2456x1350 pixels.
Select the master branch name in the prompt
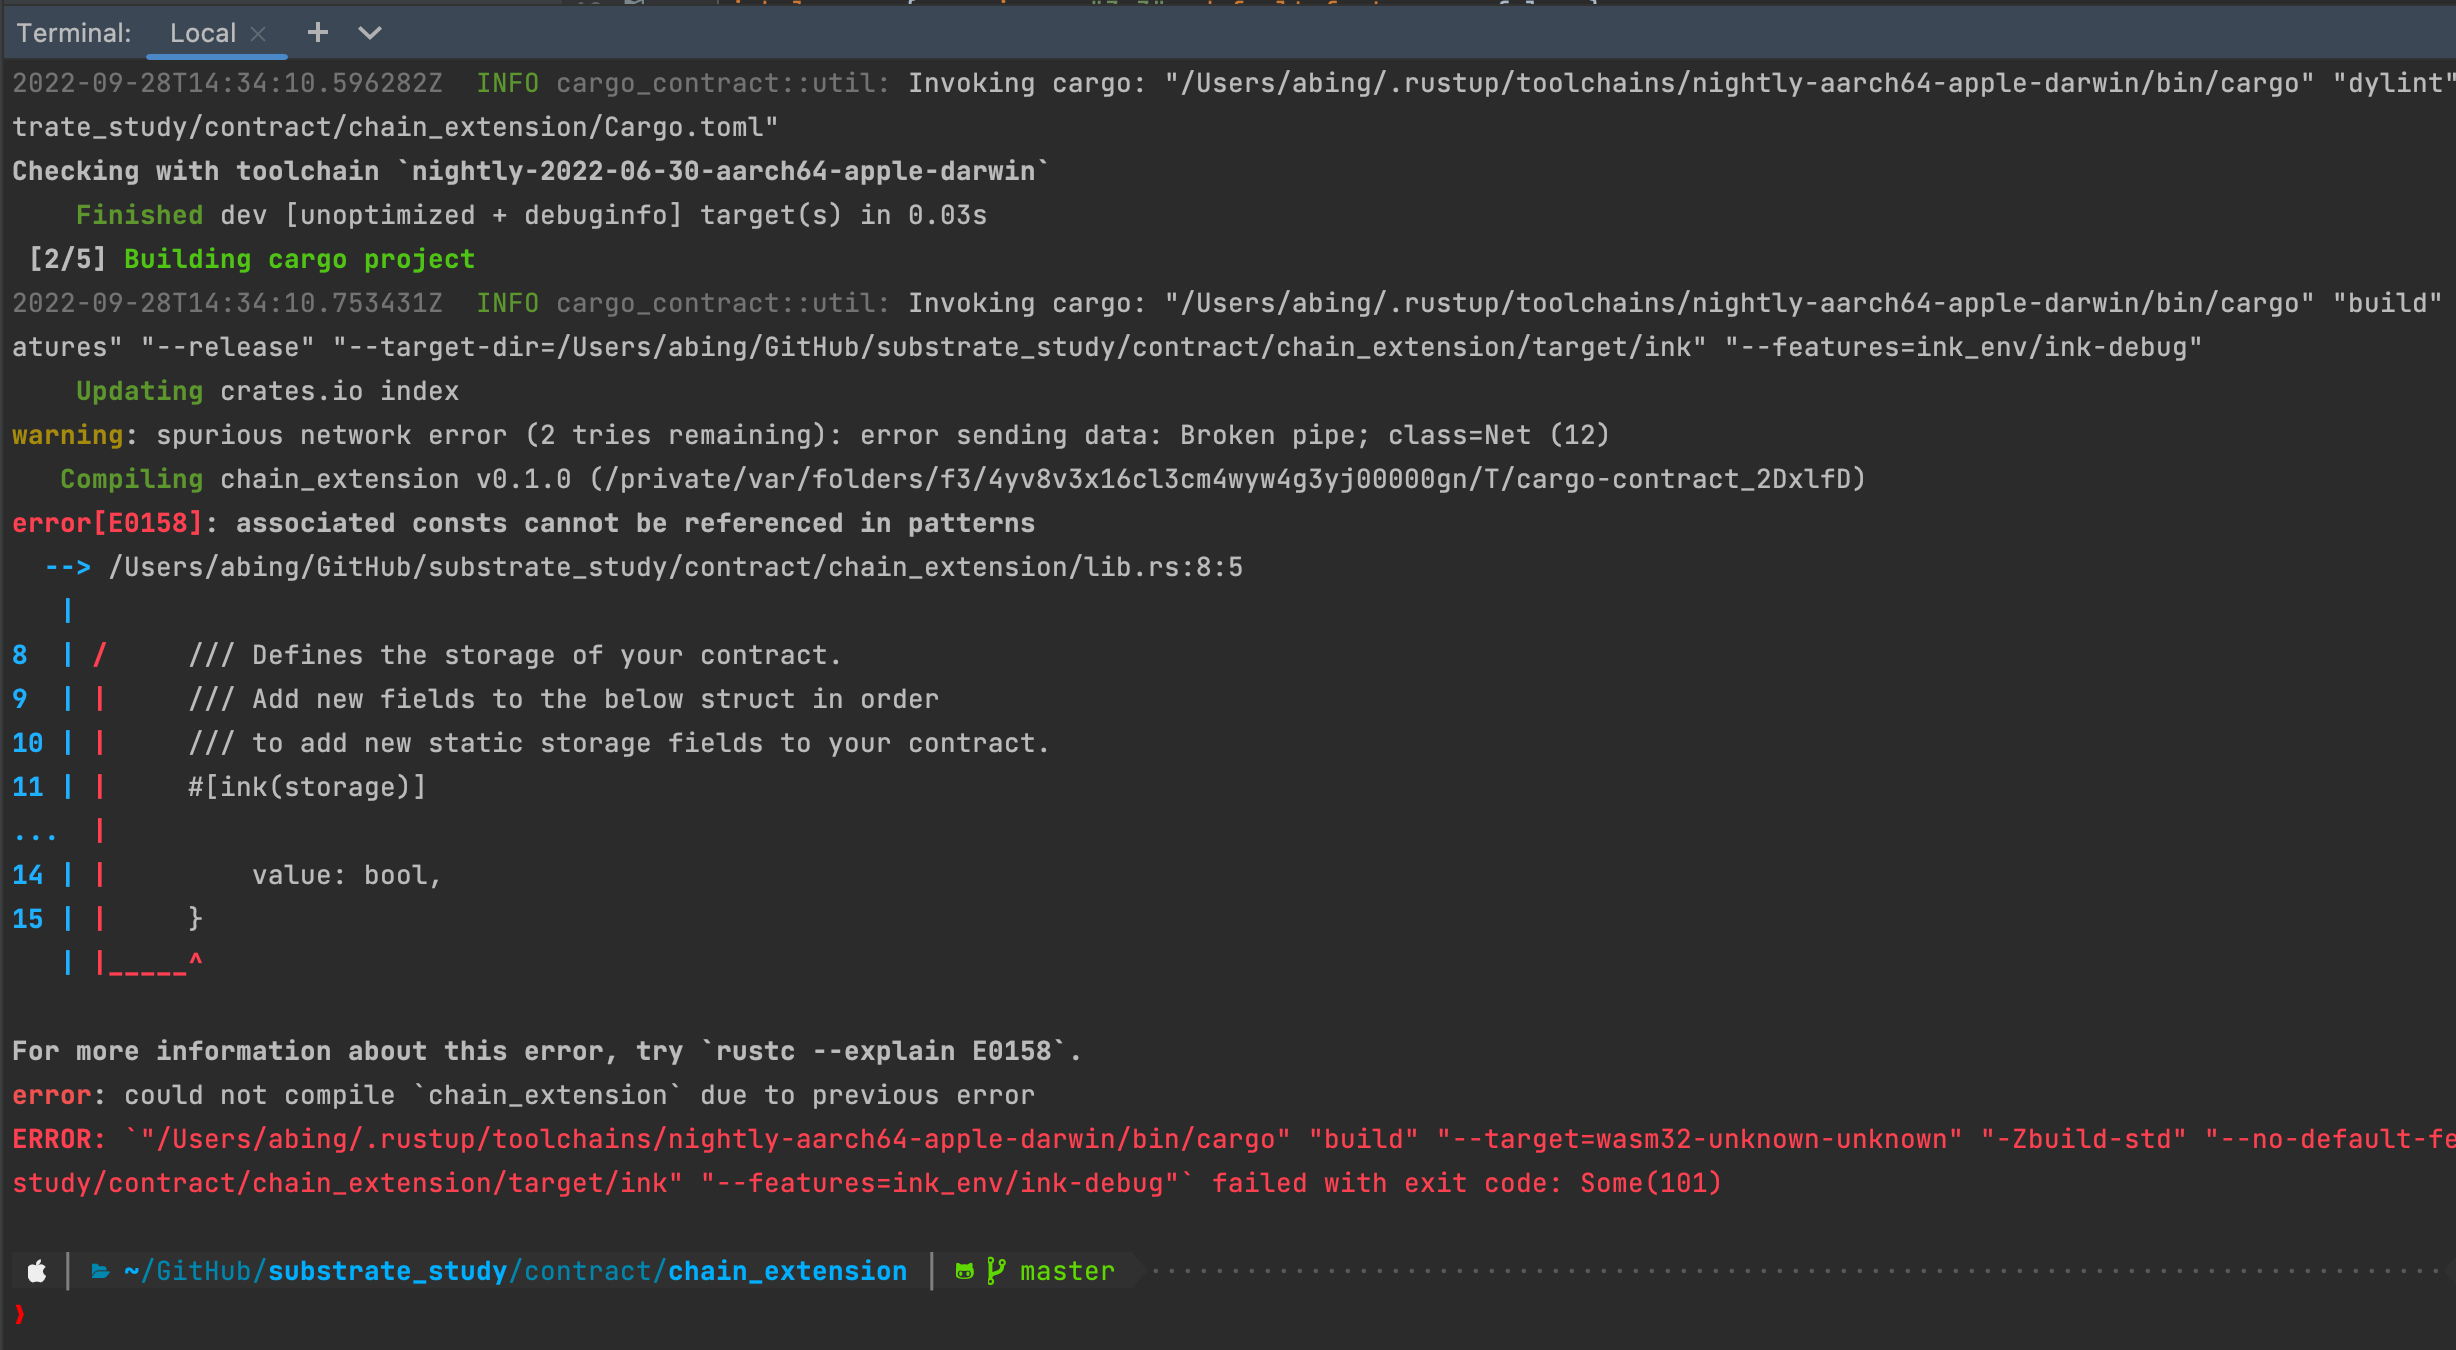click(x=1066, y=1270)
